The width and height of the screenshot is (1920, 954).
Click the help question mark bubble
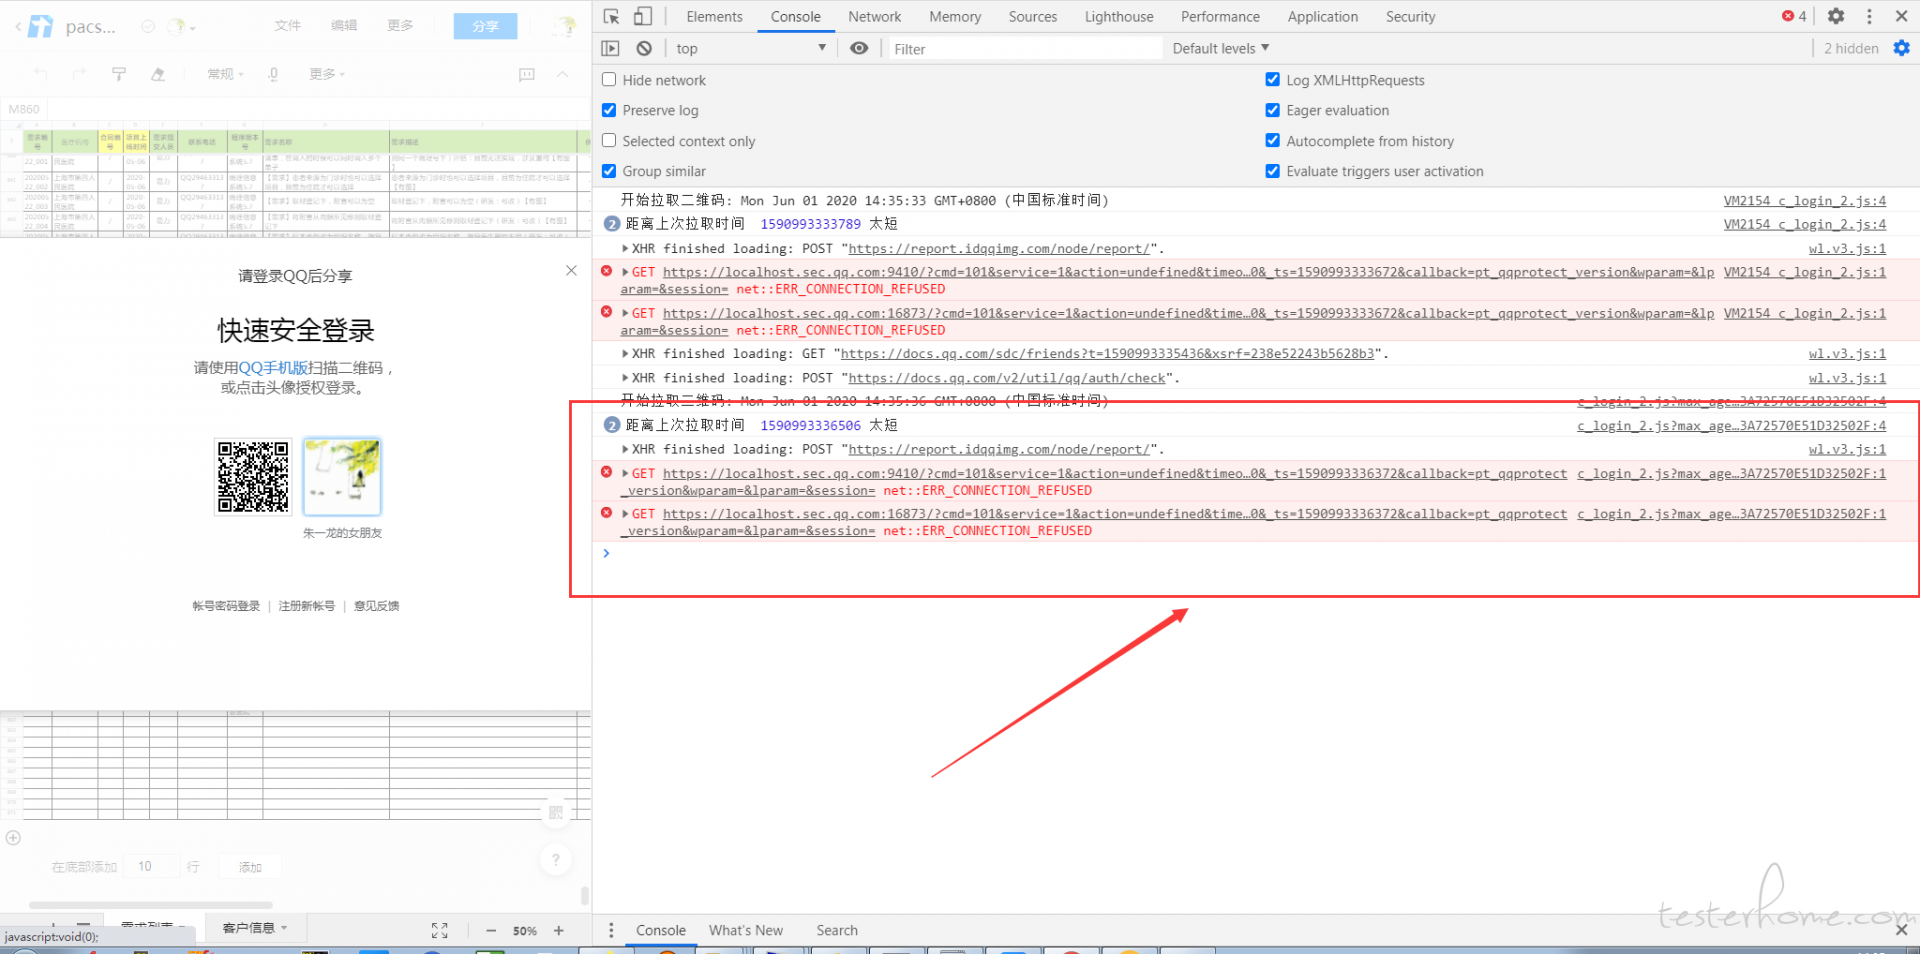(x=556, y=858)
